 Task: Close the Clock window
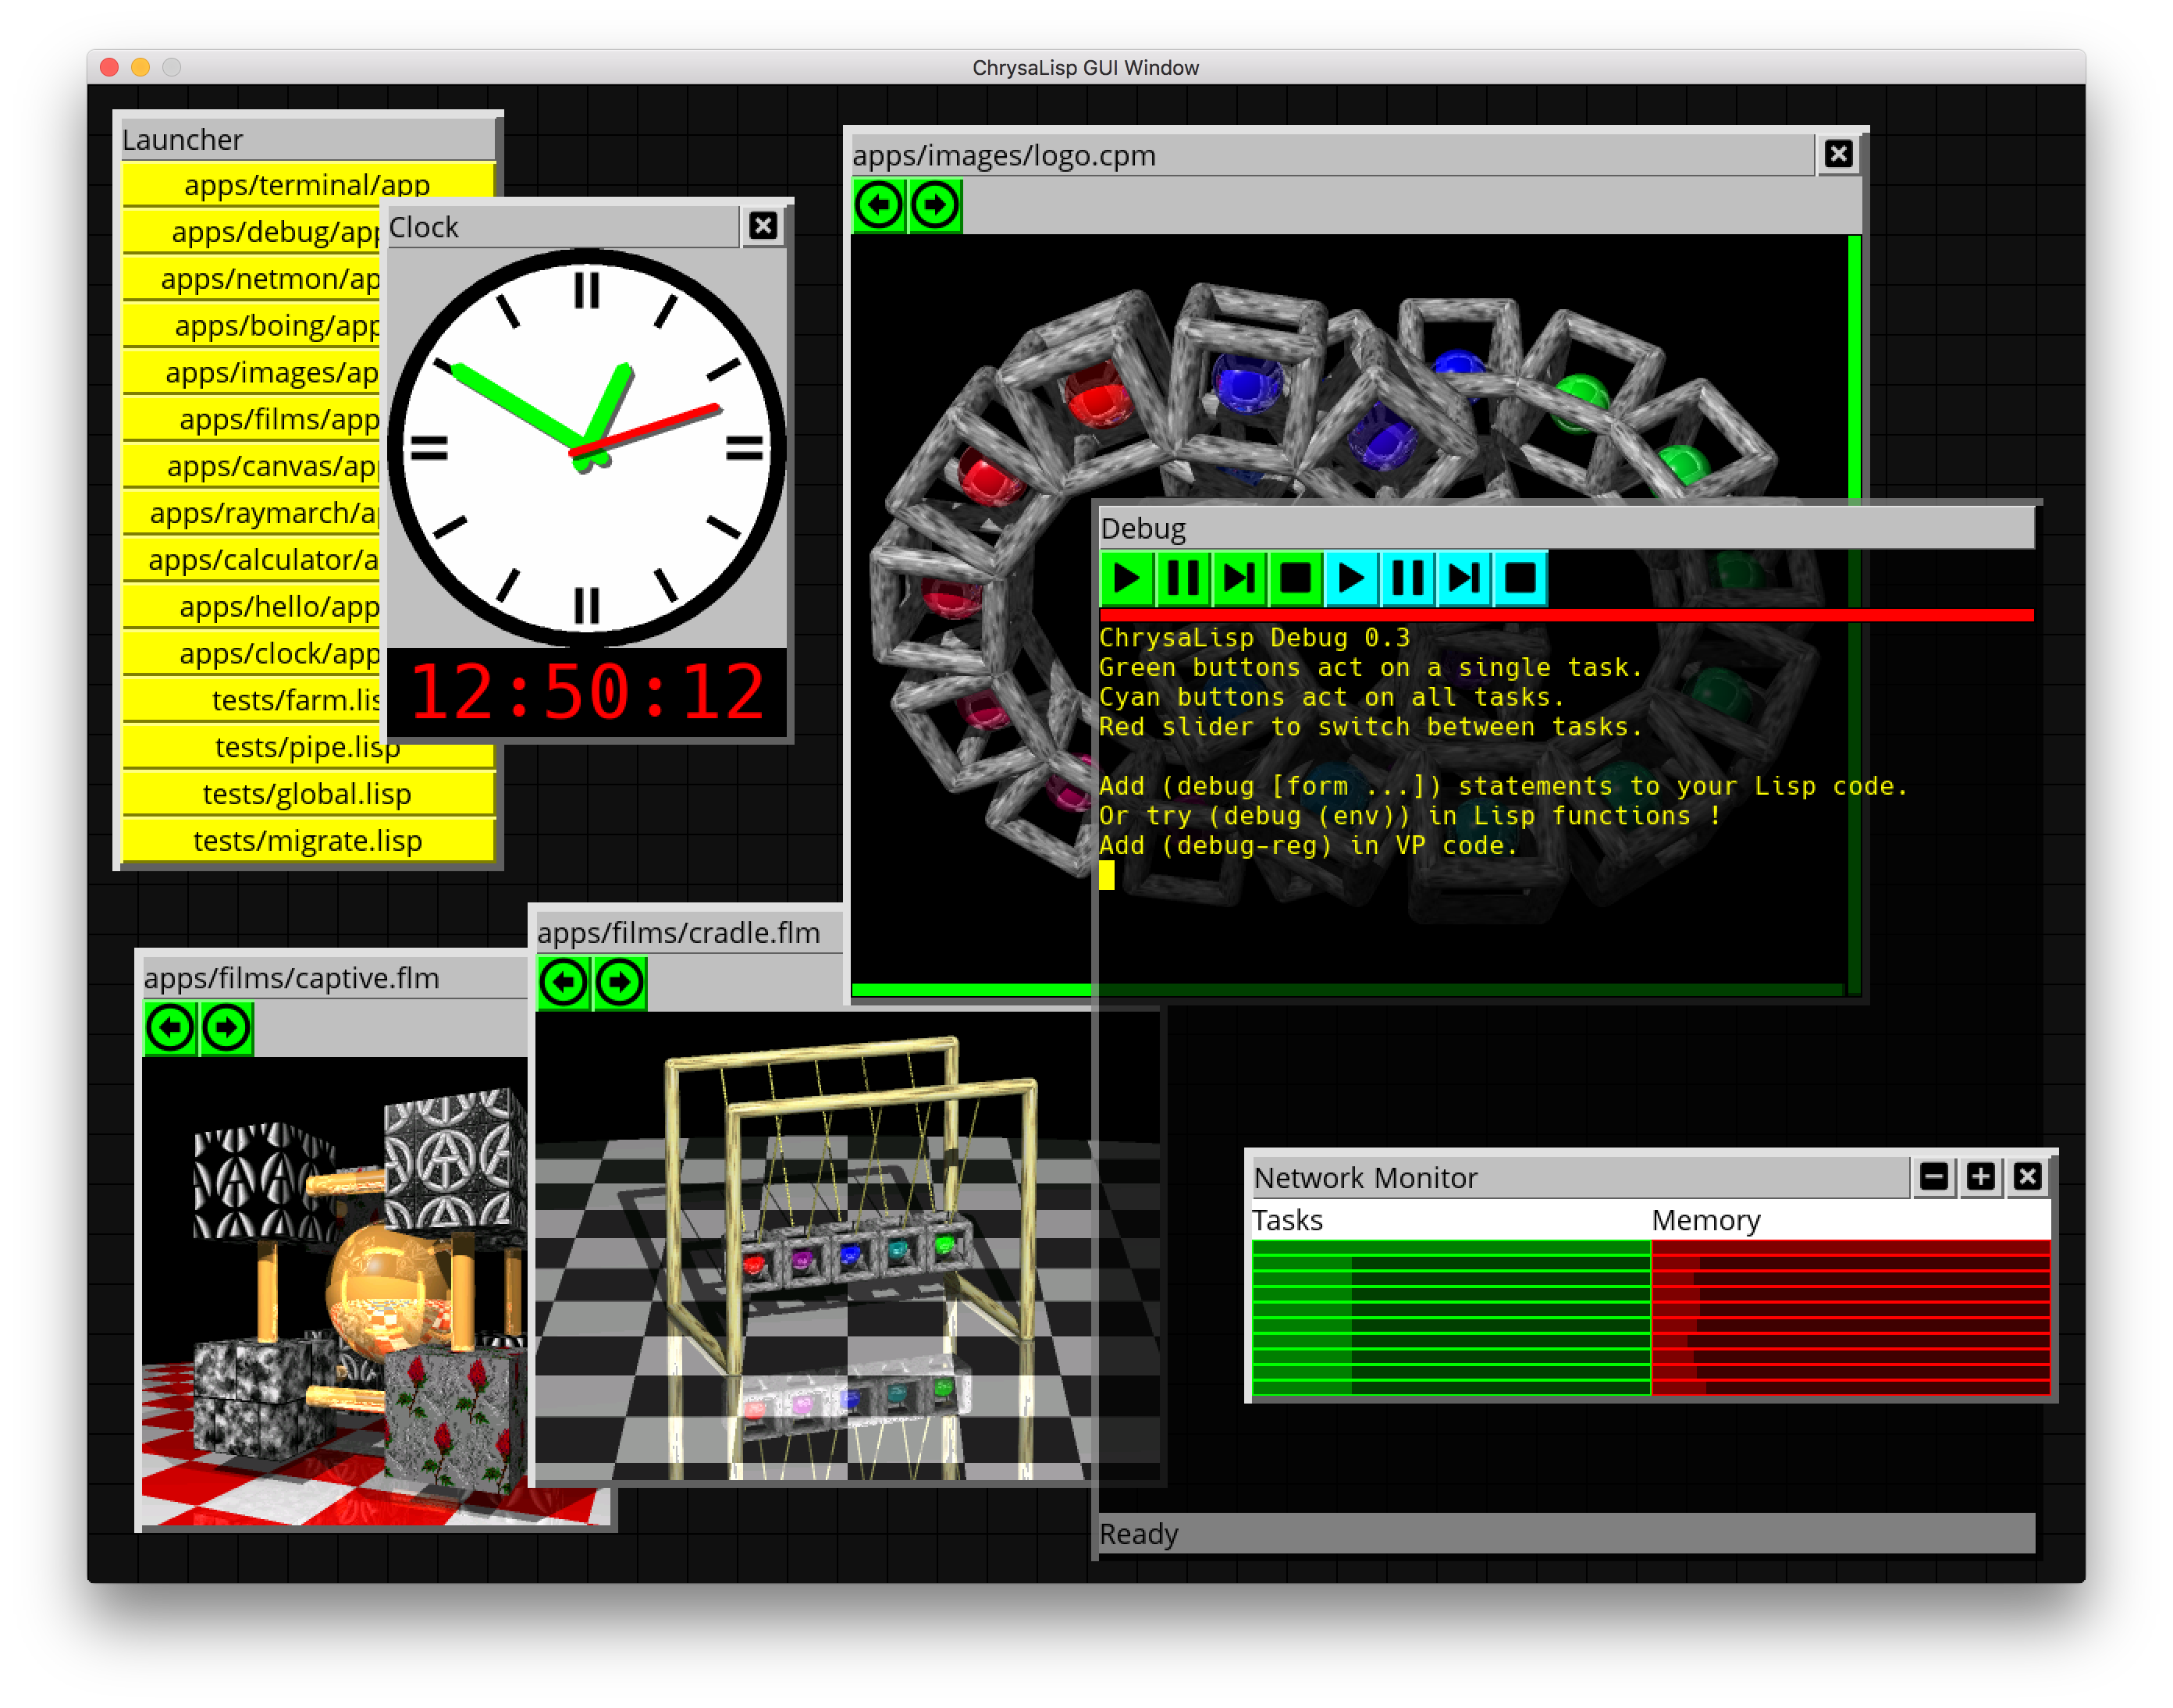pyautogui.click(x=763, y=226)
